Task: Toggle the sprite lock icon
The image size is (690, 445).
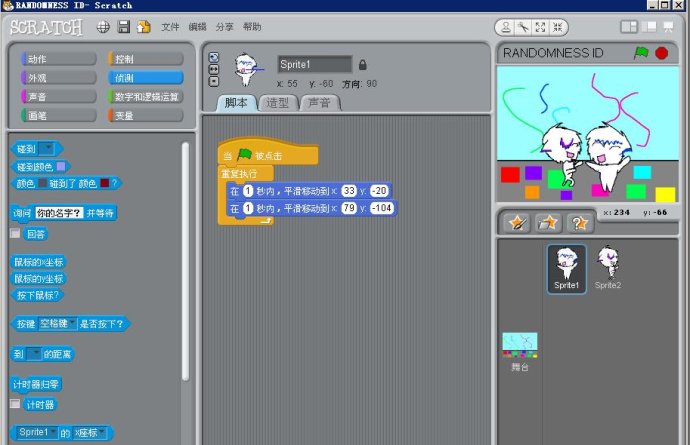Action: (x=363, y=65)
